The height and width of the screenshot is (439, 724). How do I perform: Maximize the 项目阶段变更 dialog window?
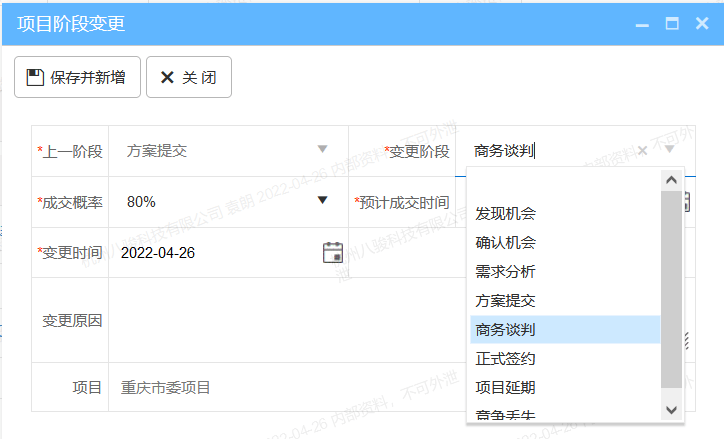tap(672, 24)
